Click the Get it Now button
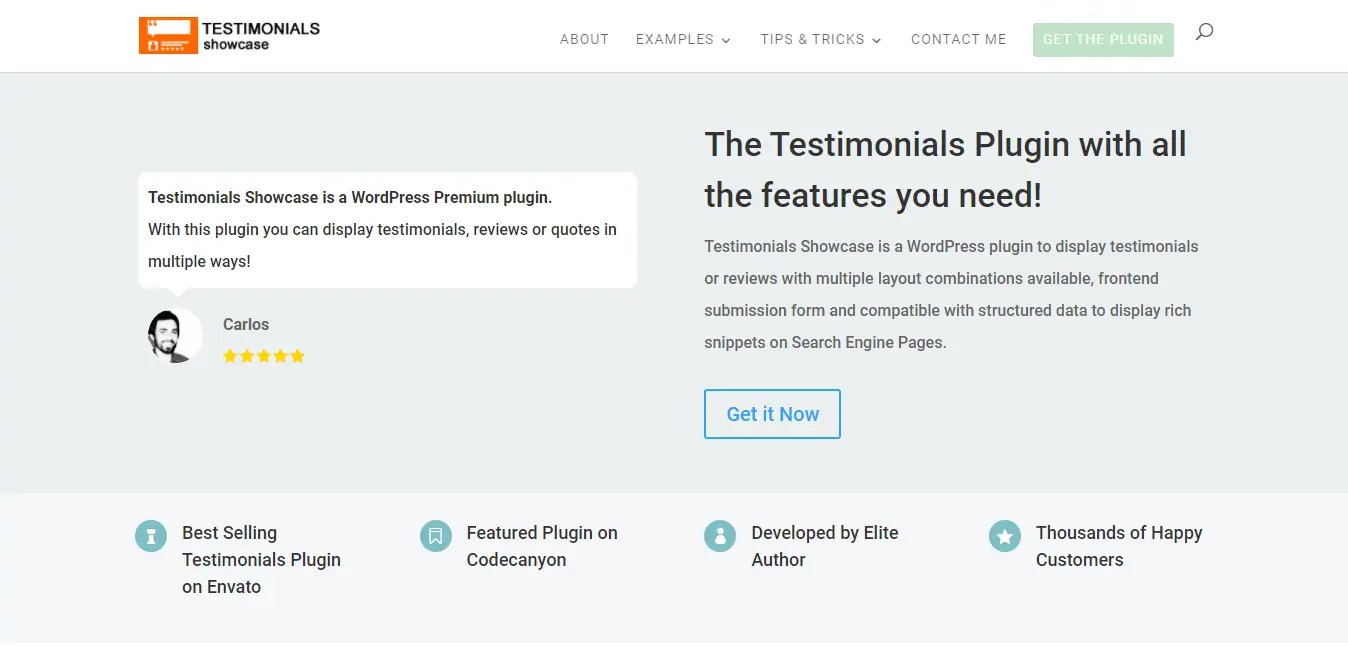The height and width of the screenshot is (646, 1348). [x=772, y=414]
